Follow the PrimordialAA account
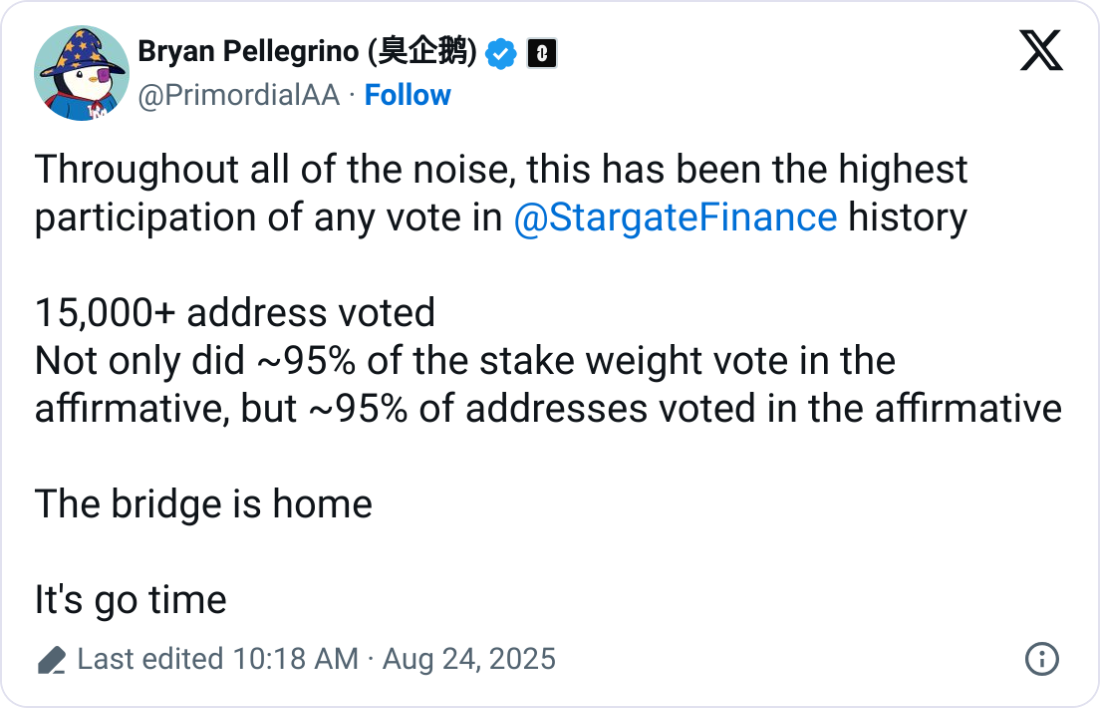Image resolution: width=1100 pixels, height=708 pixels. (407, 95)
